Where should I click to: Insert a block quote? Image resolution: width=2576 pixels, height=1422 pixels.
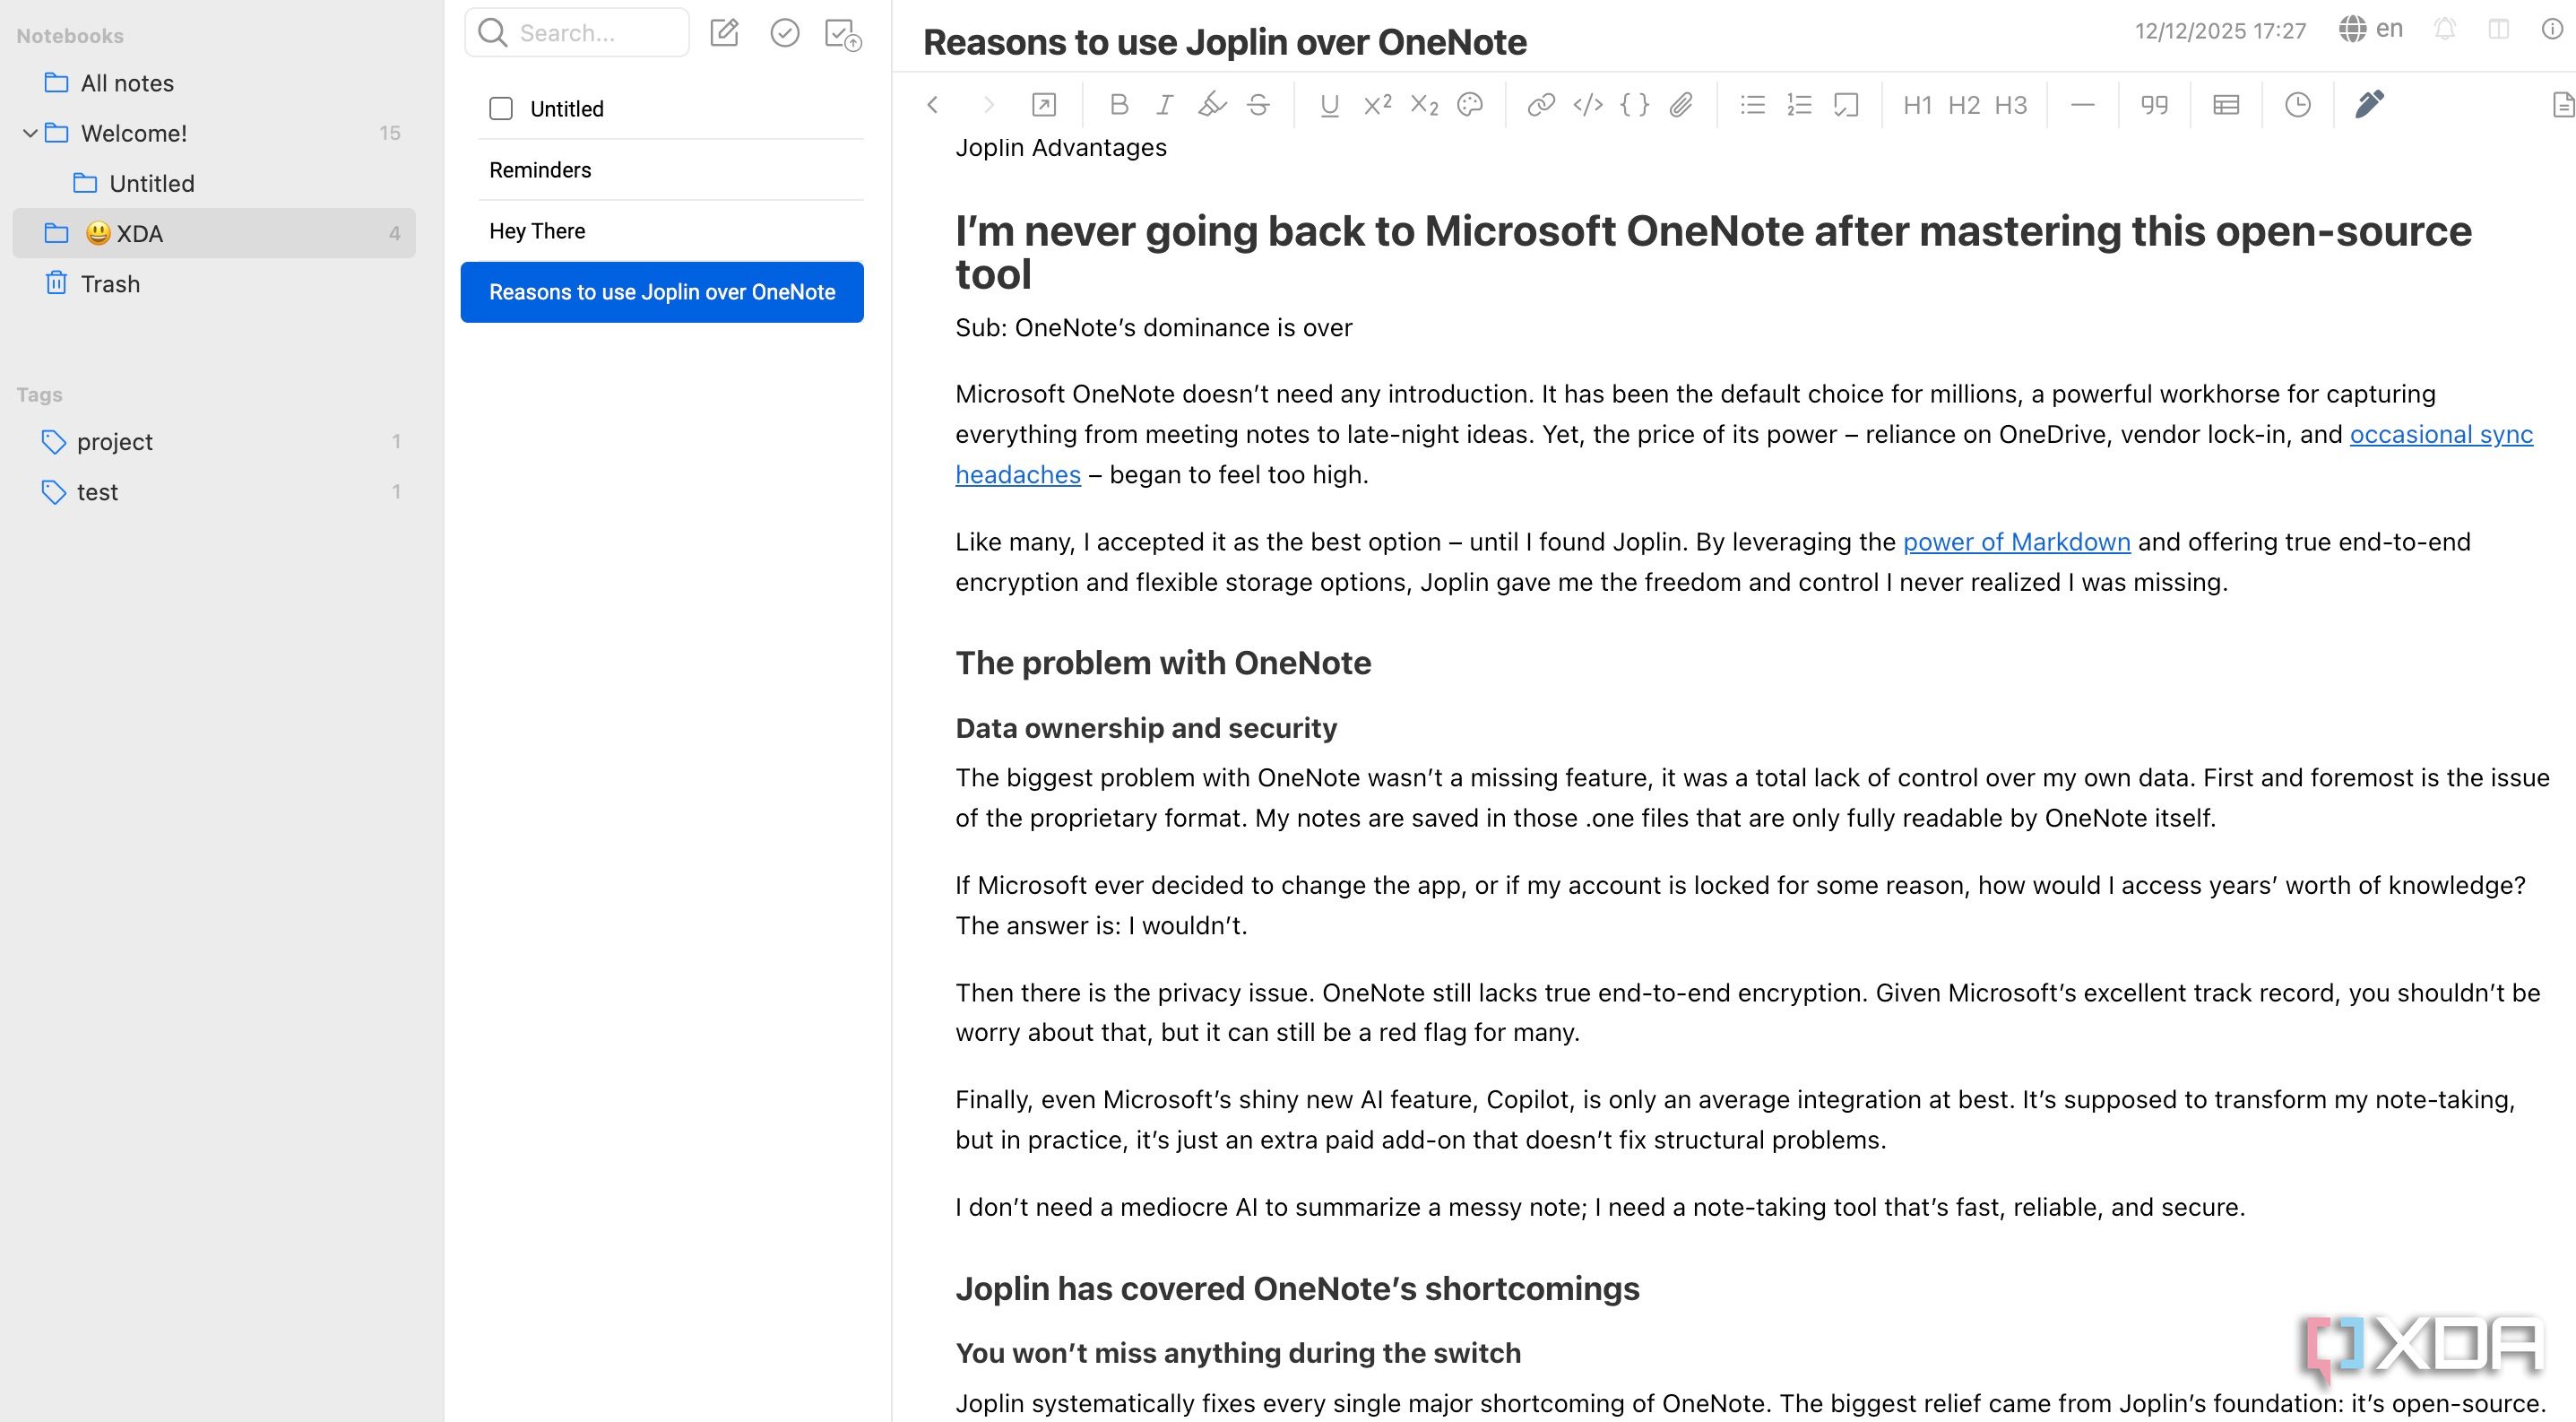click(2154, 105)
